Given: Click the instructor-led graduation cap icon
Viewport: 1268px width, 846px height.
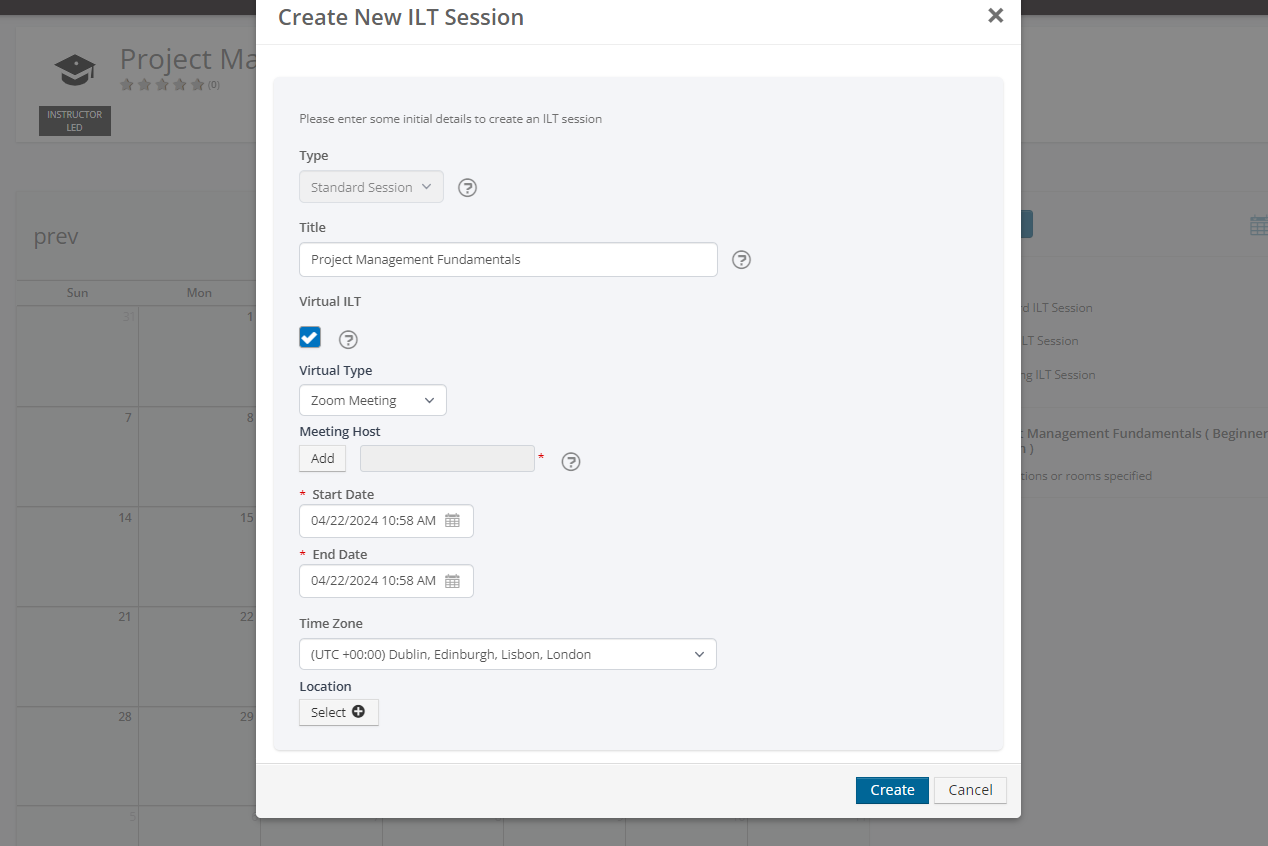Looking at the screenshot, I should pos(75,70).
